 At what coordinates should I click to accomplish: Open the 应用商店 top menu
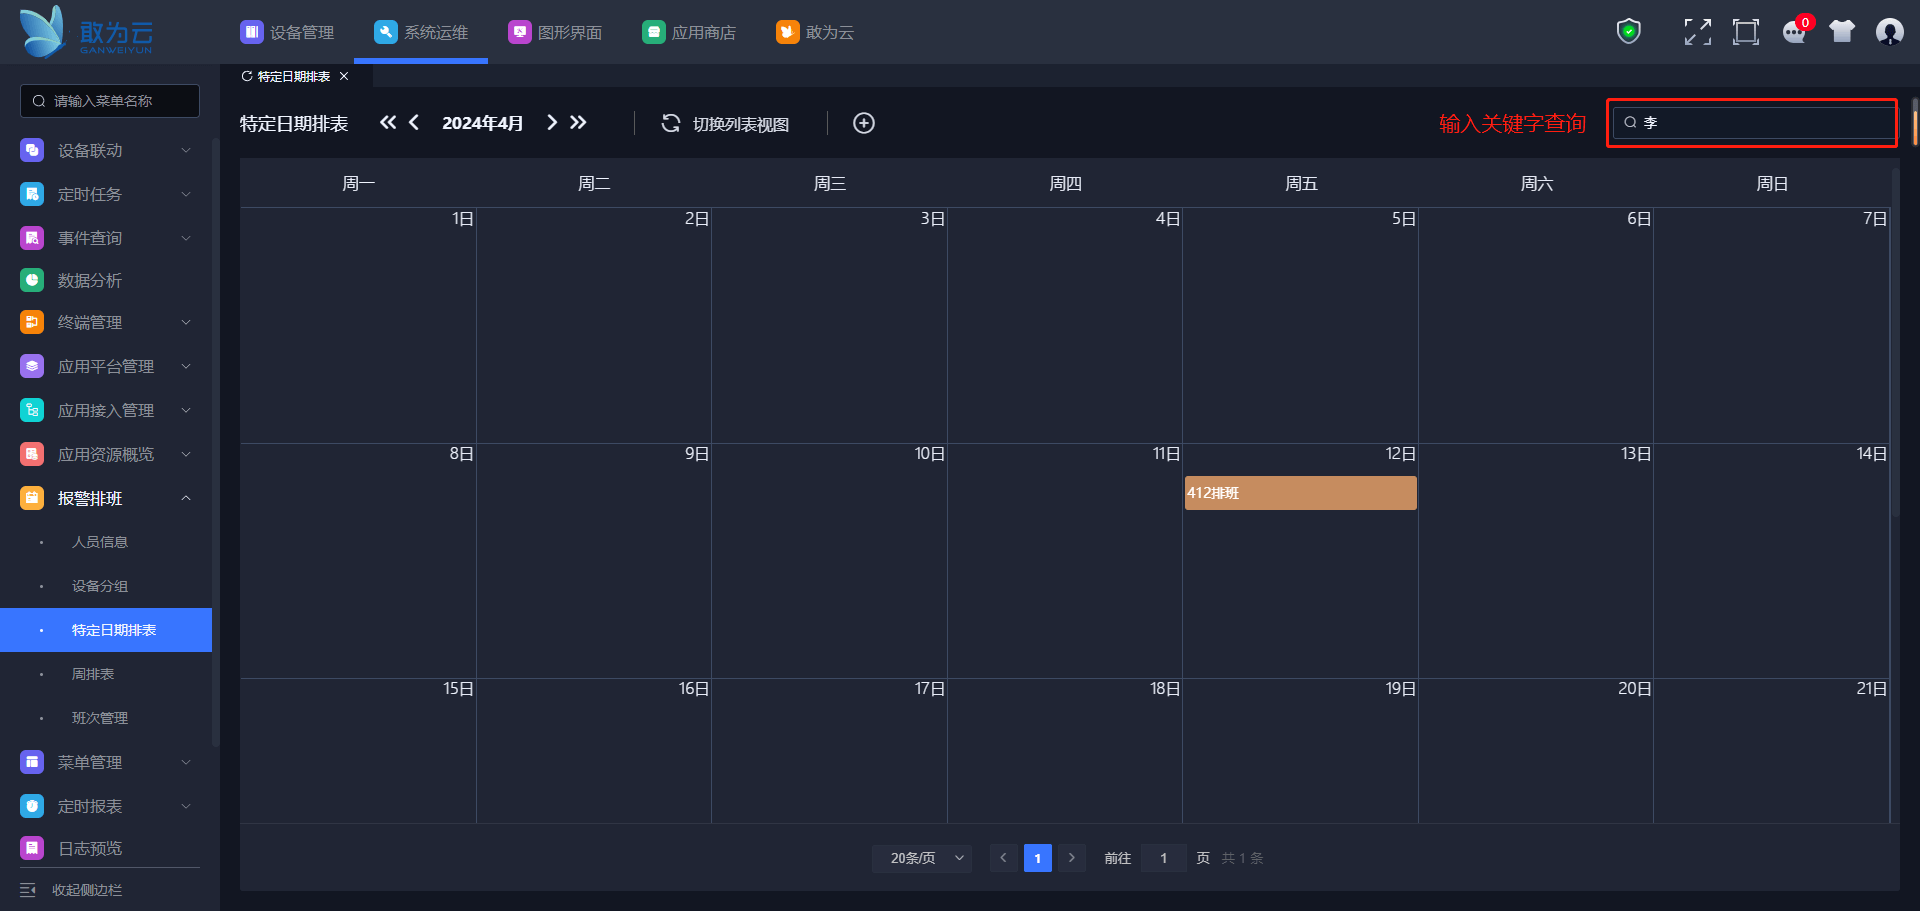tap(690, 33)
